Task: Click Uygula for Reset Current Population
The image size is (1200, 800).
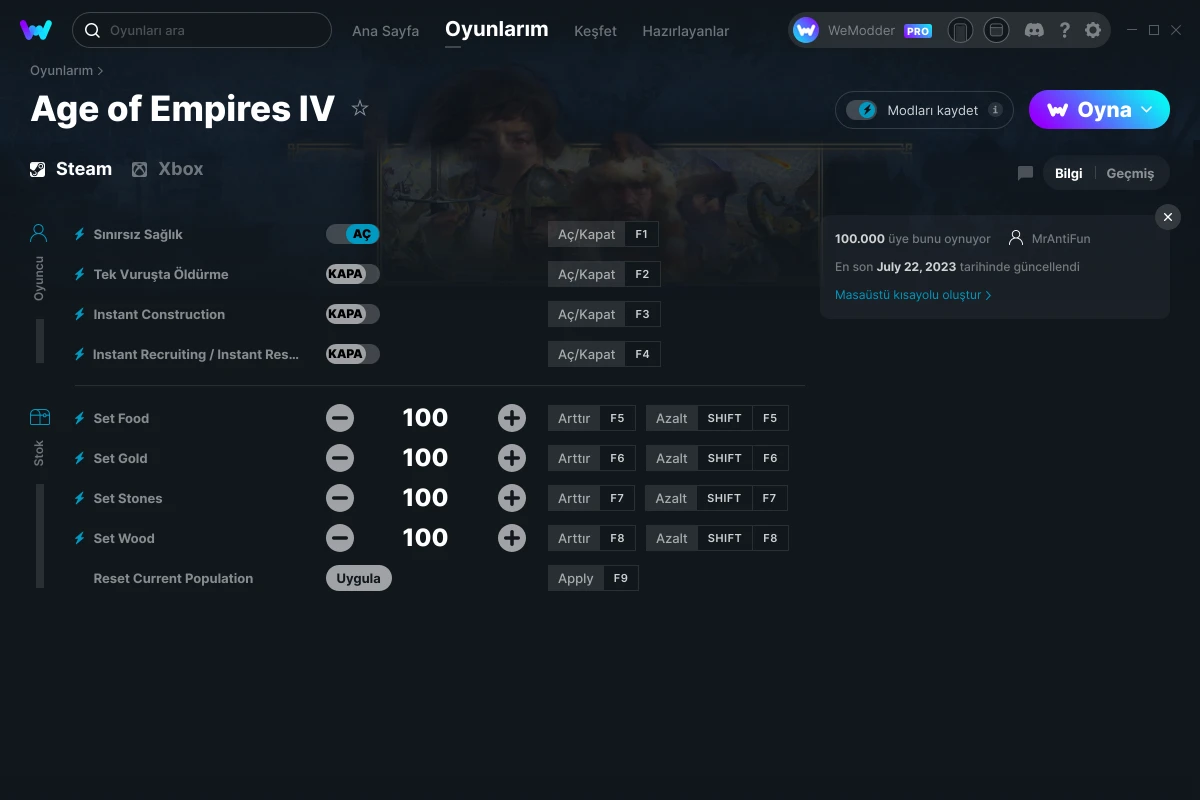Action: click(359, 578)
